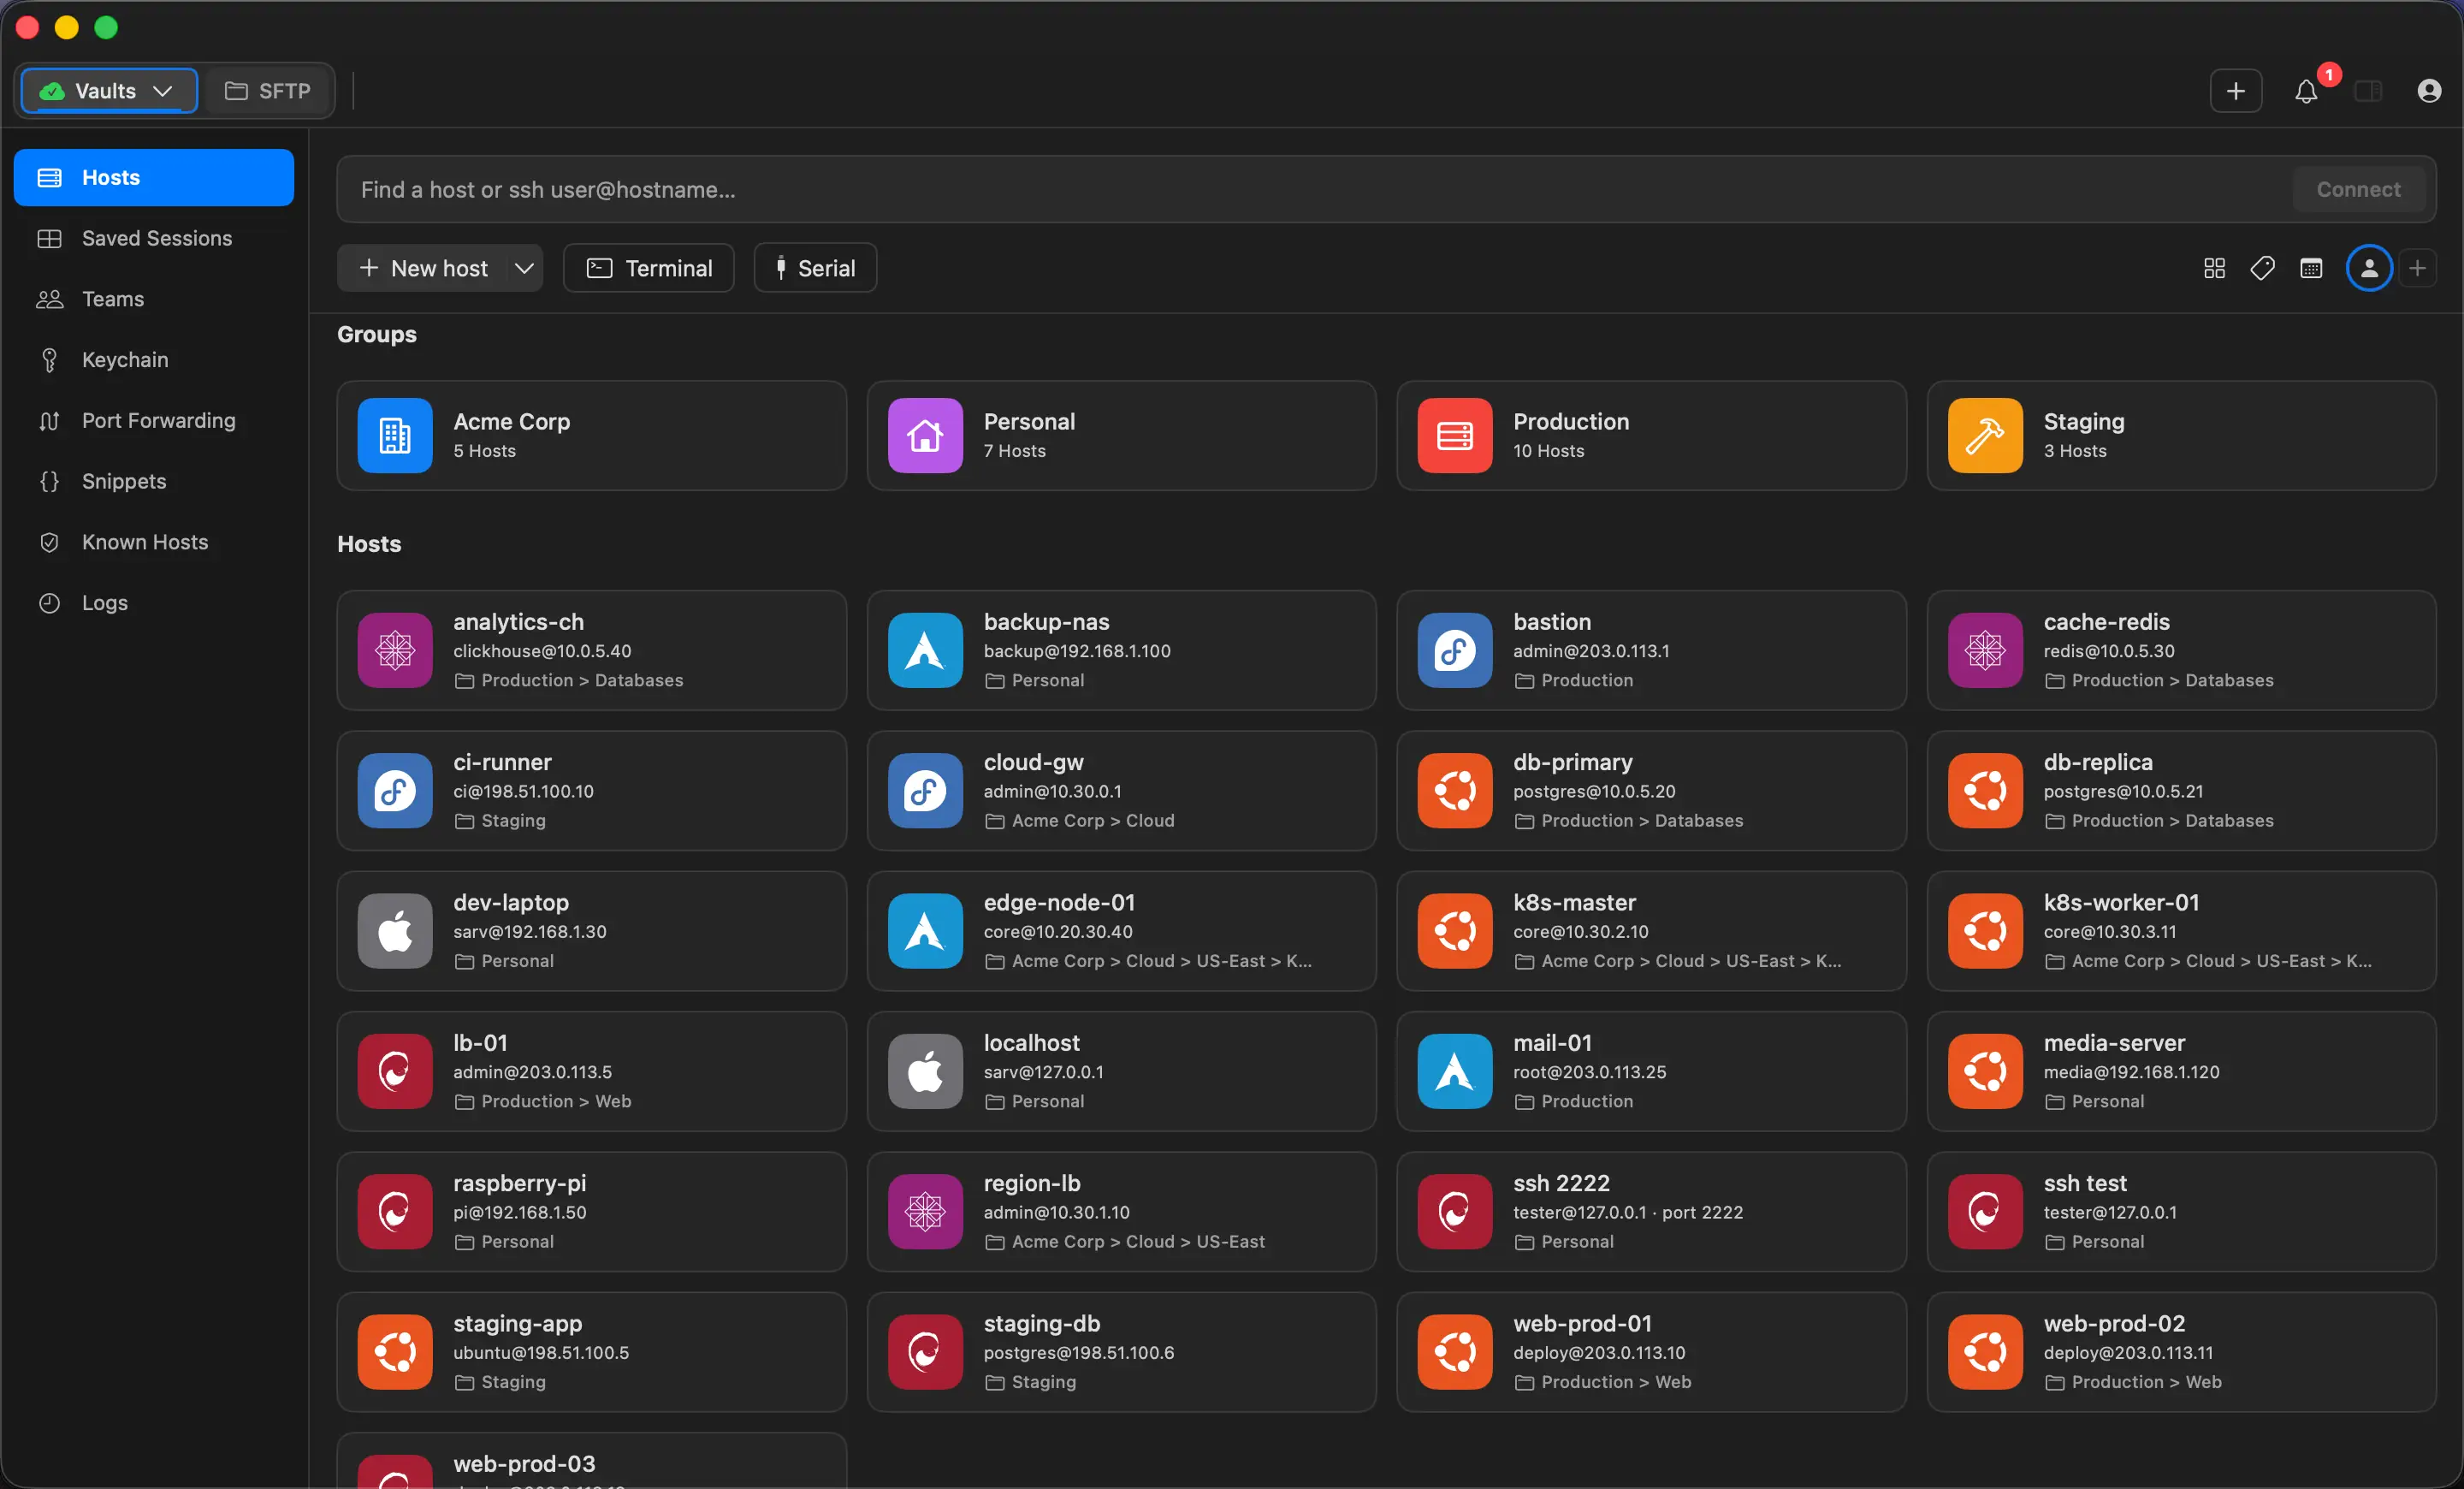
Task: Click the bastion Fedora icon
Action: (x=1454, y=650)
